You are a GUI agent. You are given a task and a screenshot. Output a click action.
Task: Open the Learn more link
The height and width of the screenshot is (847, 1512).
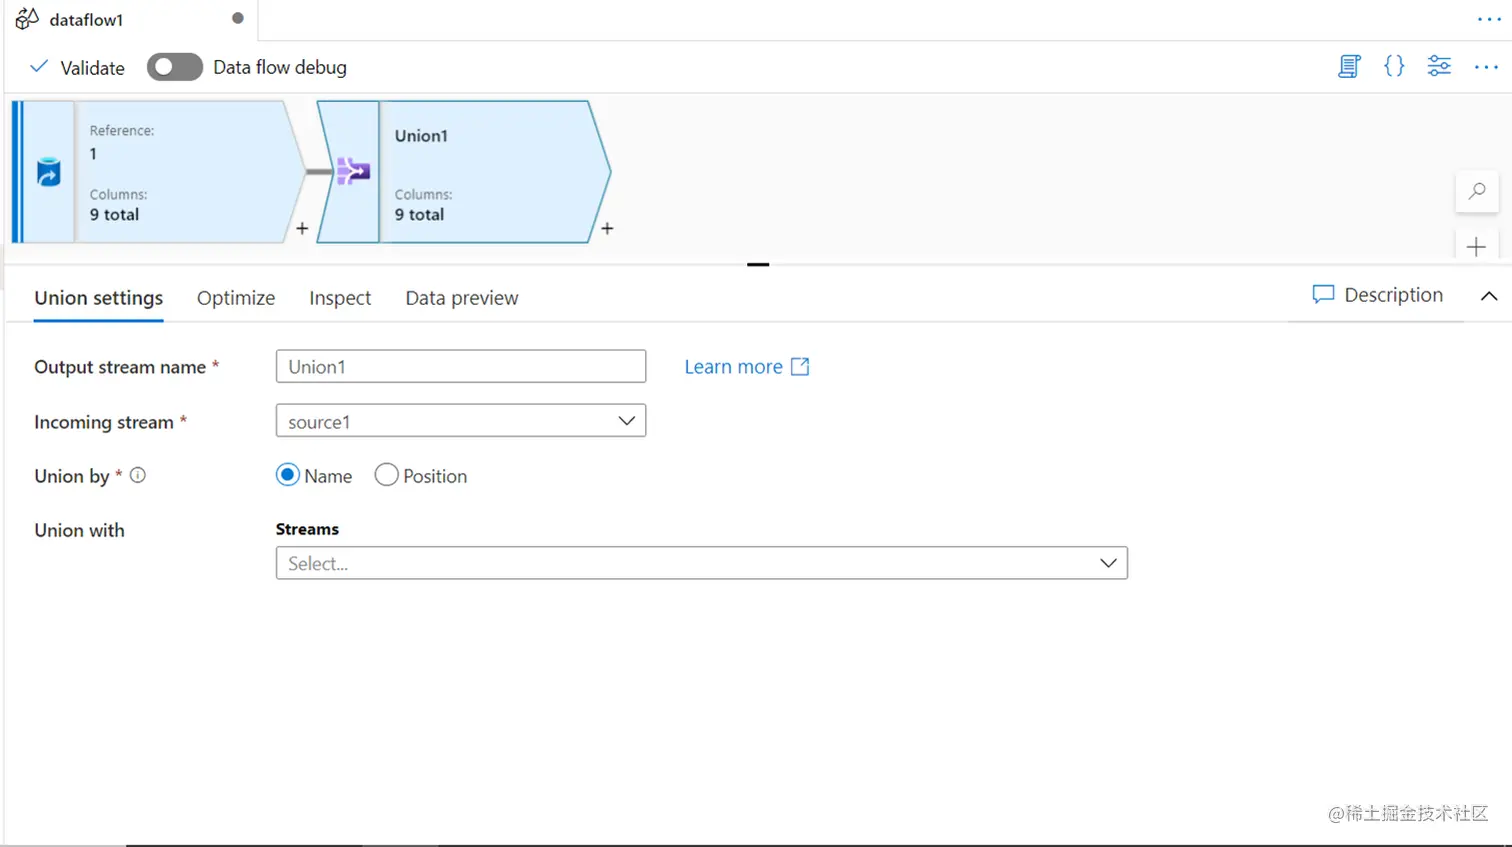747,367
